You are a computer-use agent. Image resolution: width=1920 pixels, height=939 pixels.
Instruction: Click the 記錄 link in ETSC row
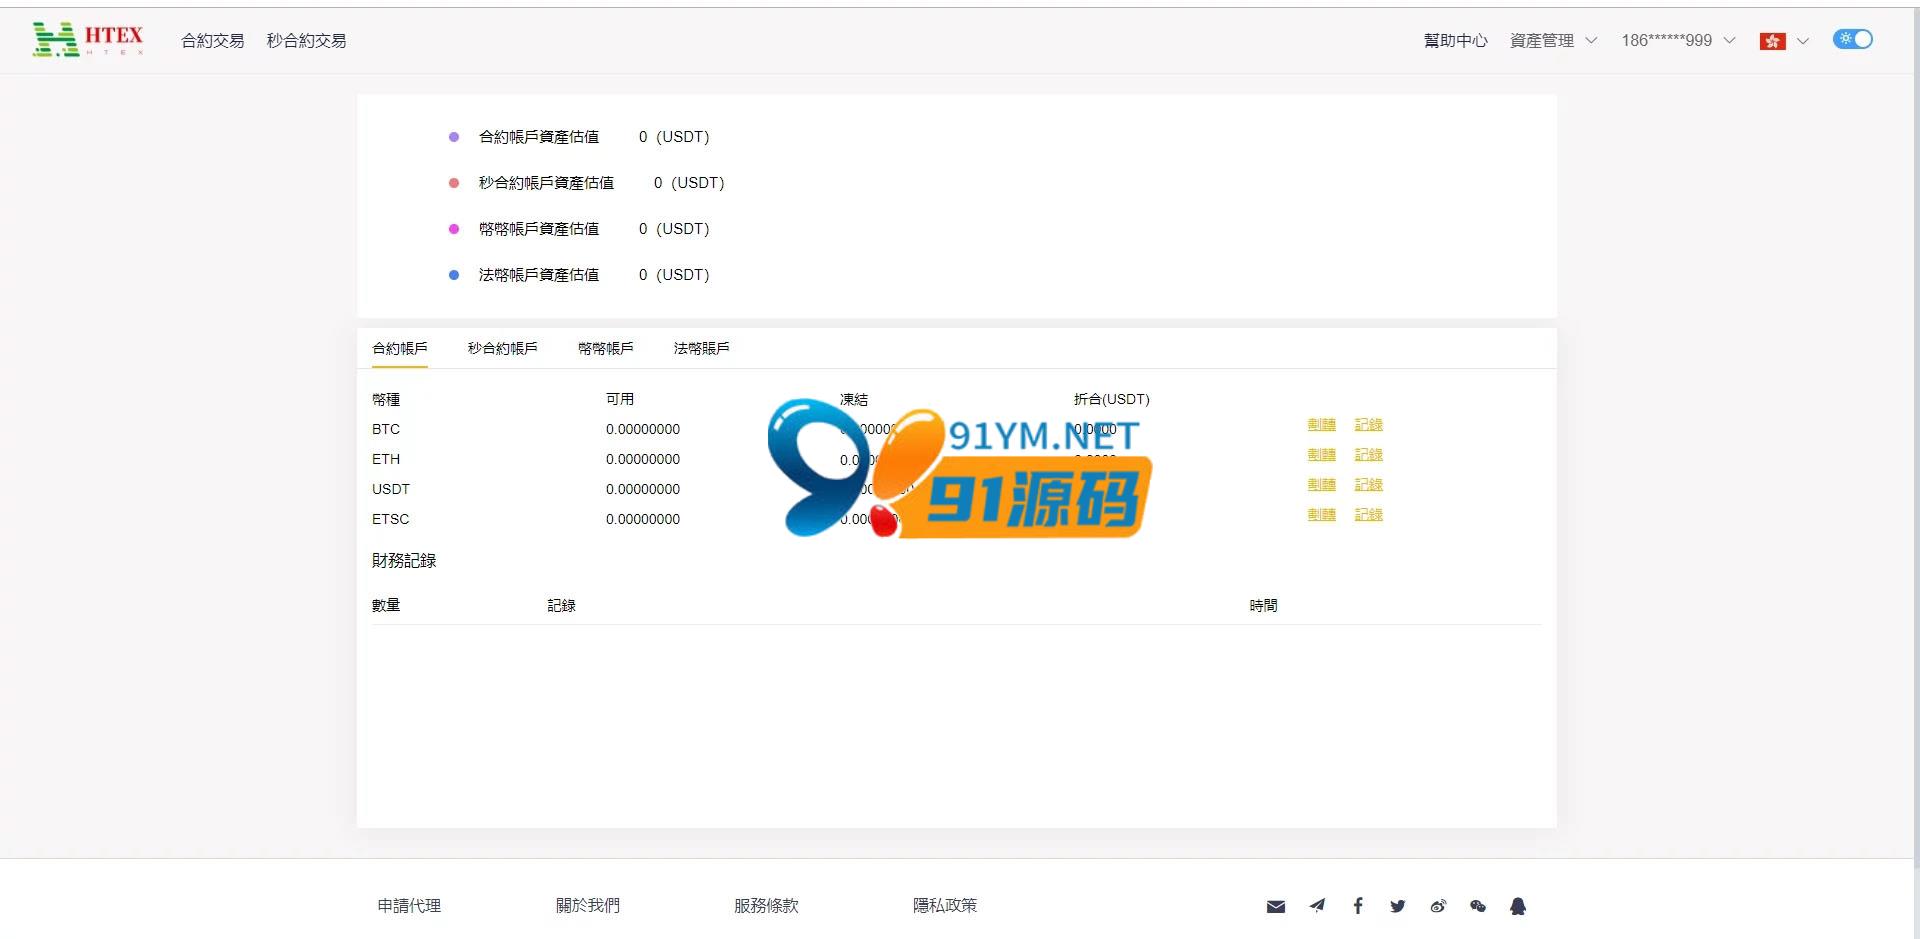pos(1369,515)
